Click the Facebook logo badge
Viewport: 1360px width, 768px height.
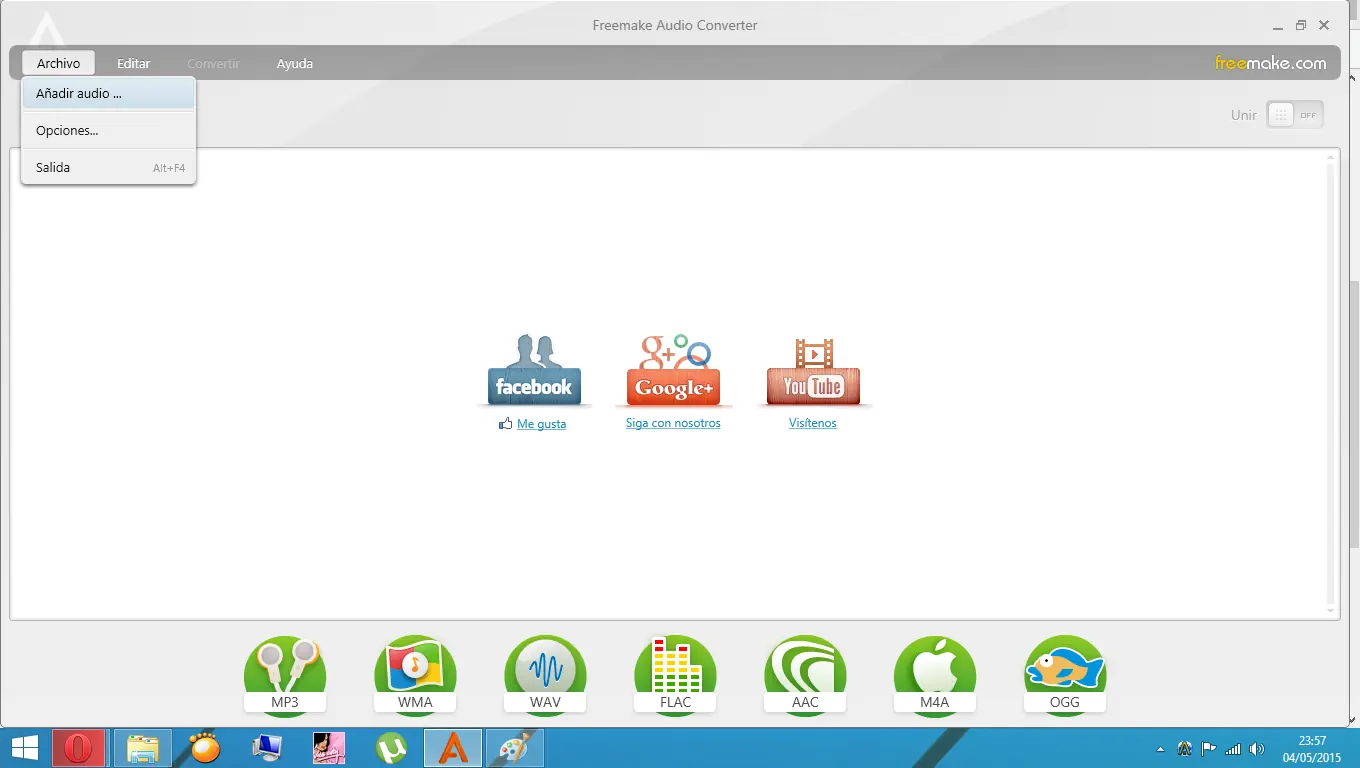tap(534, 370)
